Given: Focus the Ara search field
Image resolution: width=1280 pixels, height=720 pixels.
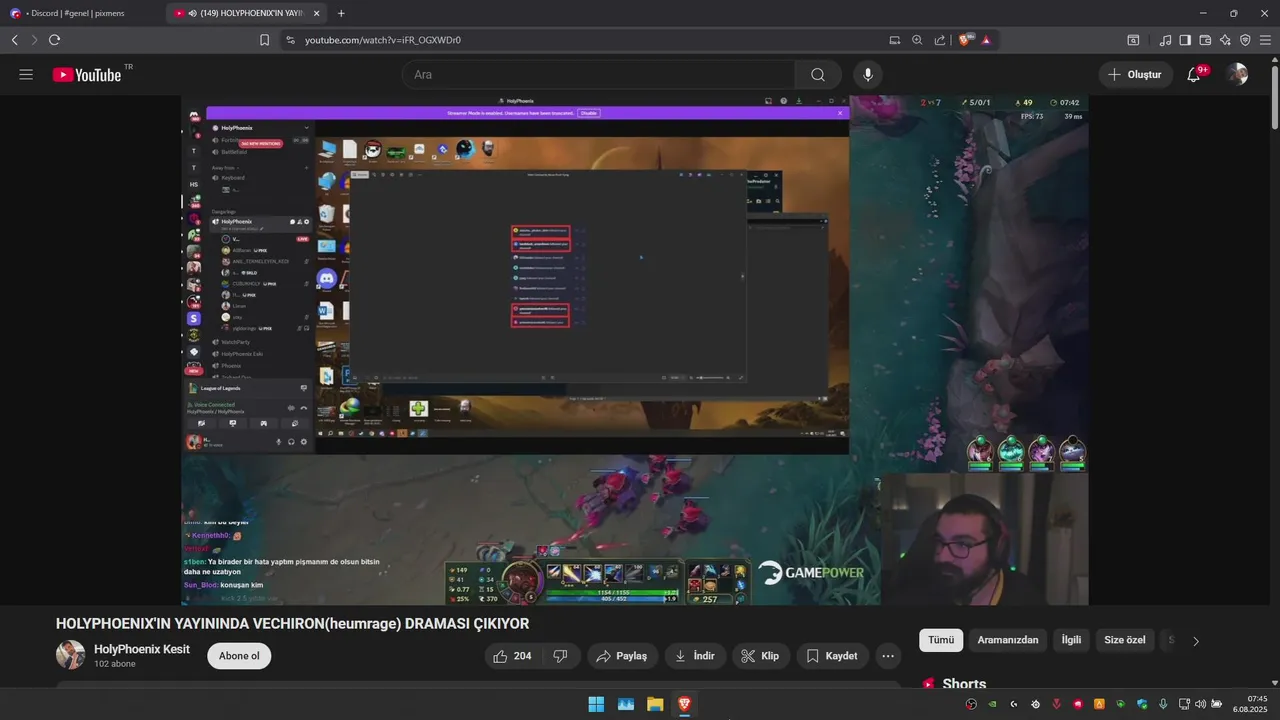Looking at the screenshot, I should (598, 75).
